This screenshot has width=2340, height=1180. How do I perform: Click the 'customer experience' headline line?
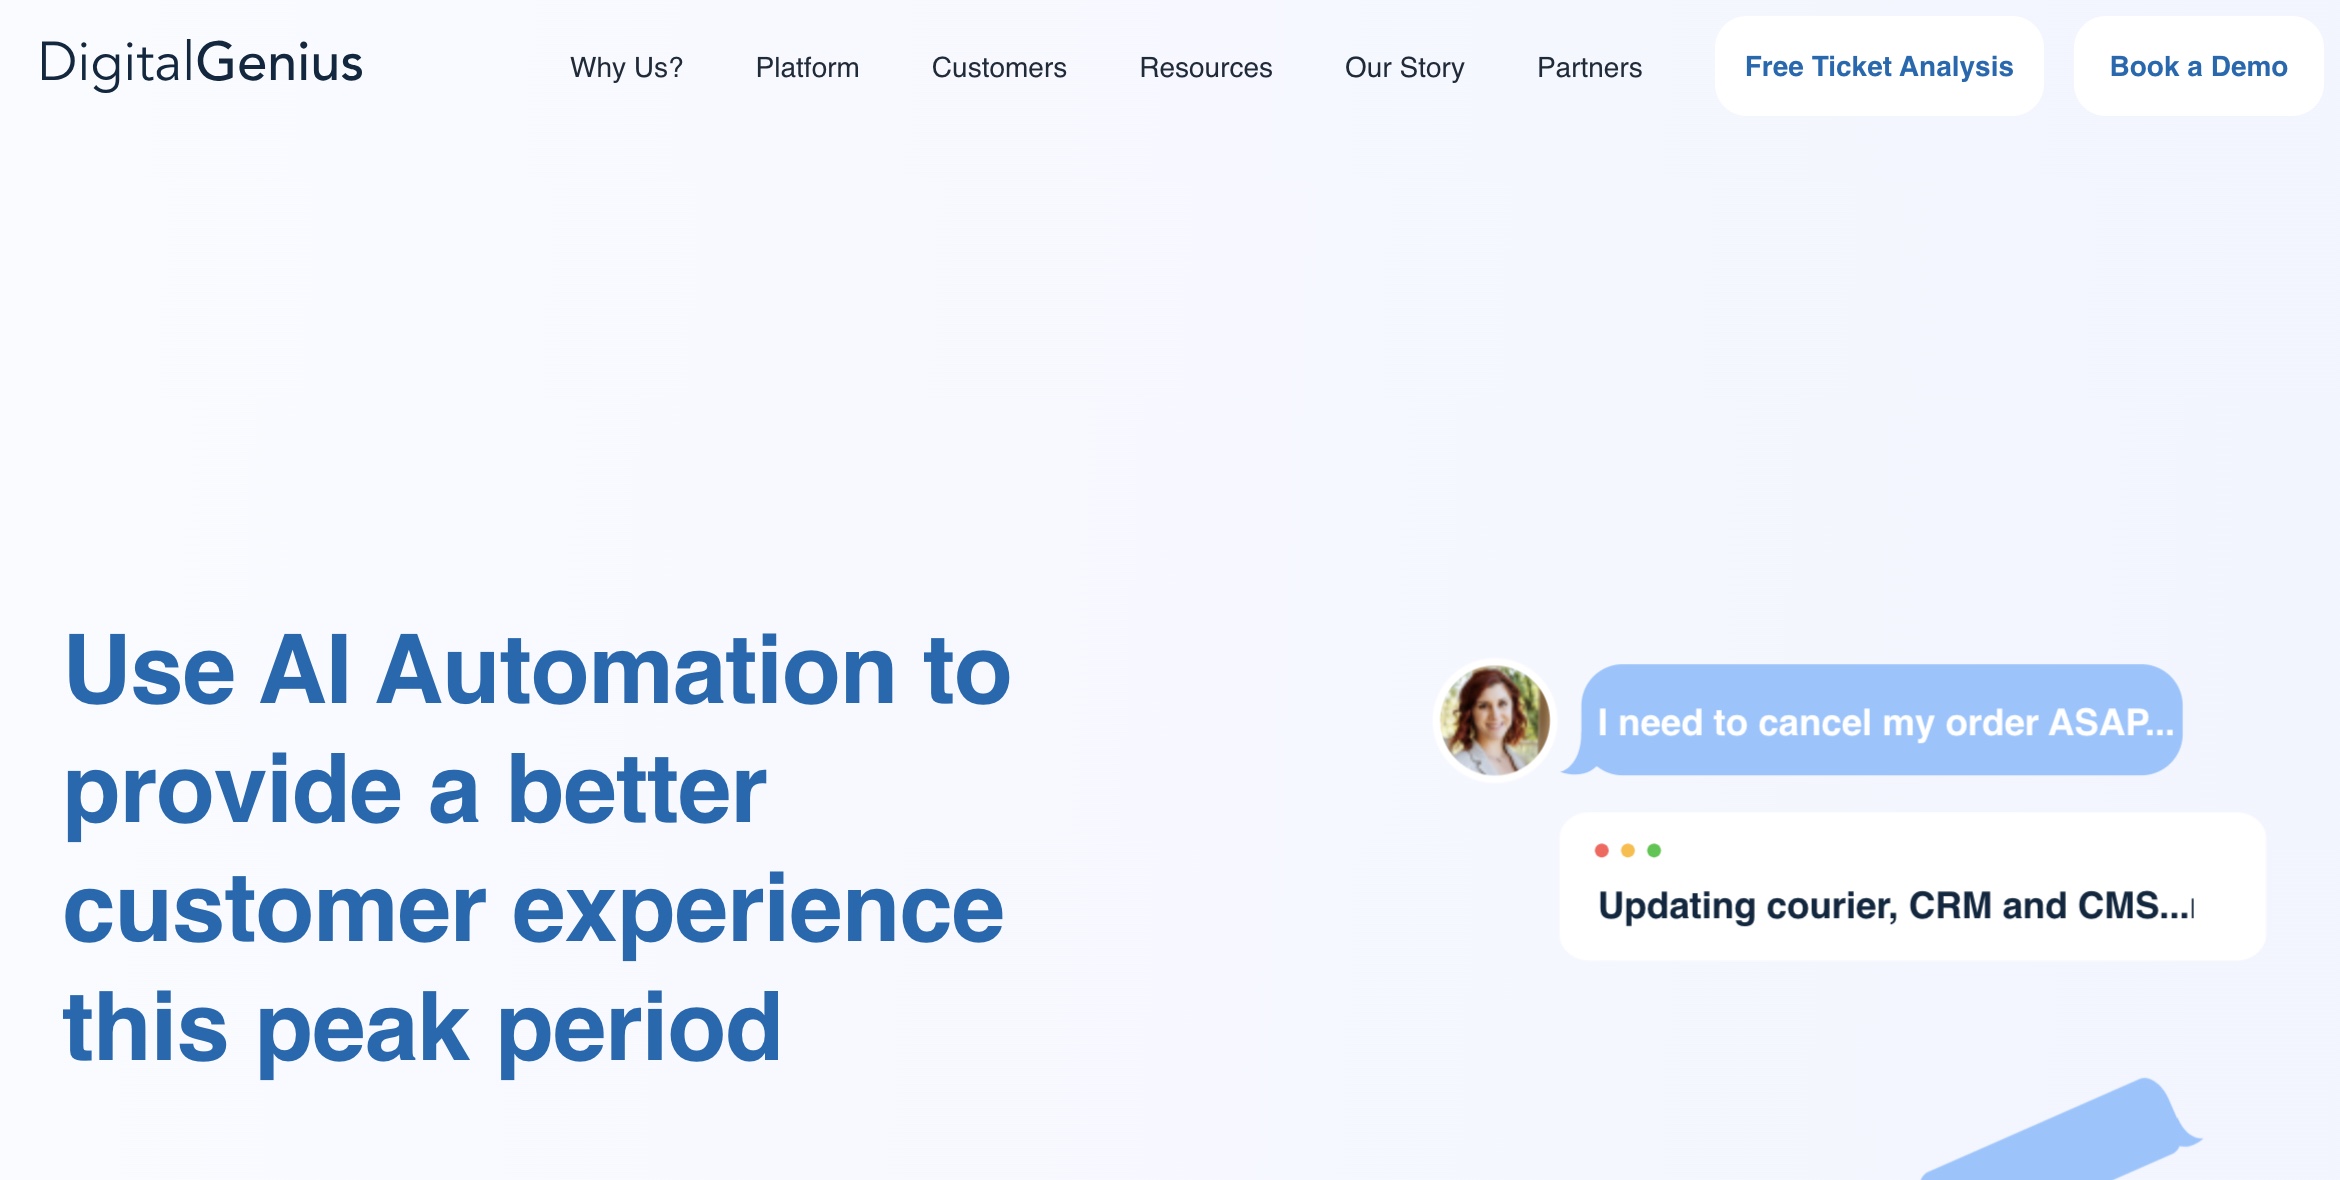click(532, 909)
